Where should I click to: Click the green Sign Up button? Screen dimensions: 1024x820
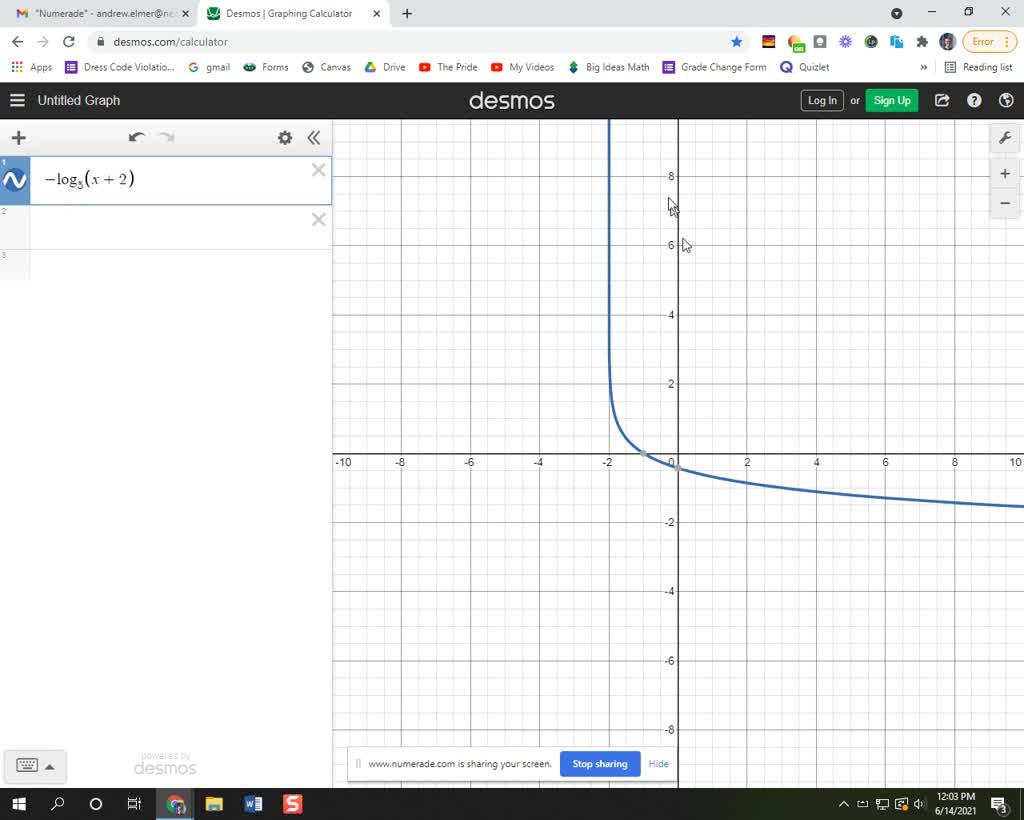[891, 100]
